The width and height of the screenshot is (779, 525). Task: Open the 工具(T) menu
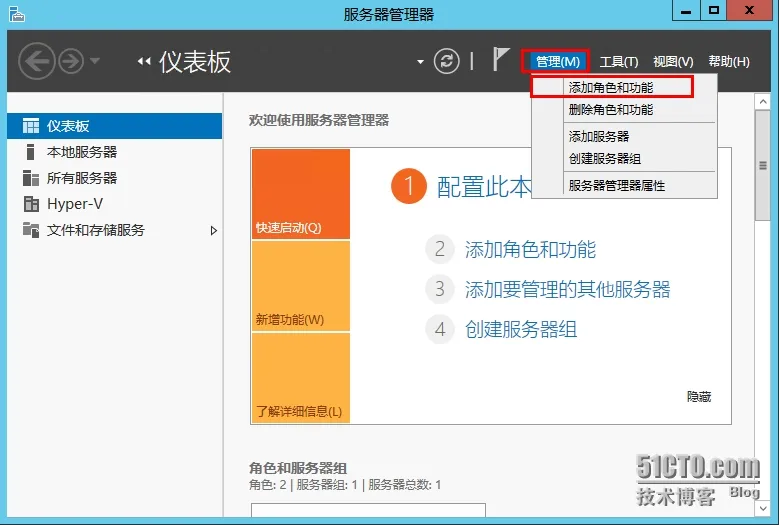[x=619, y=62]
